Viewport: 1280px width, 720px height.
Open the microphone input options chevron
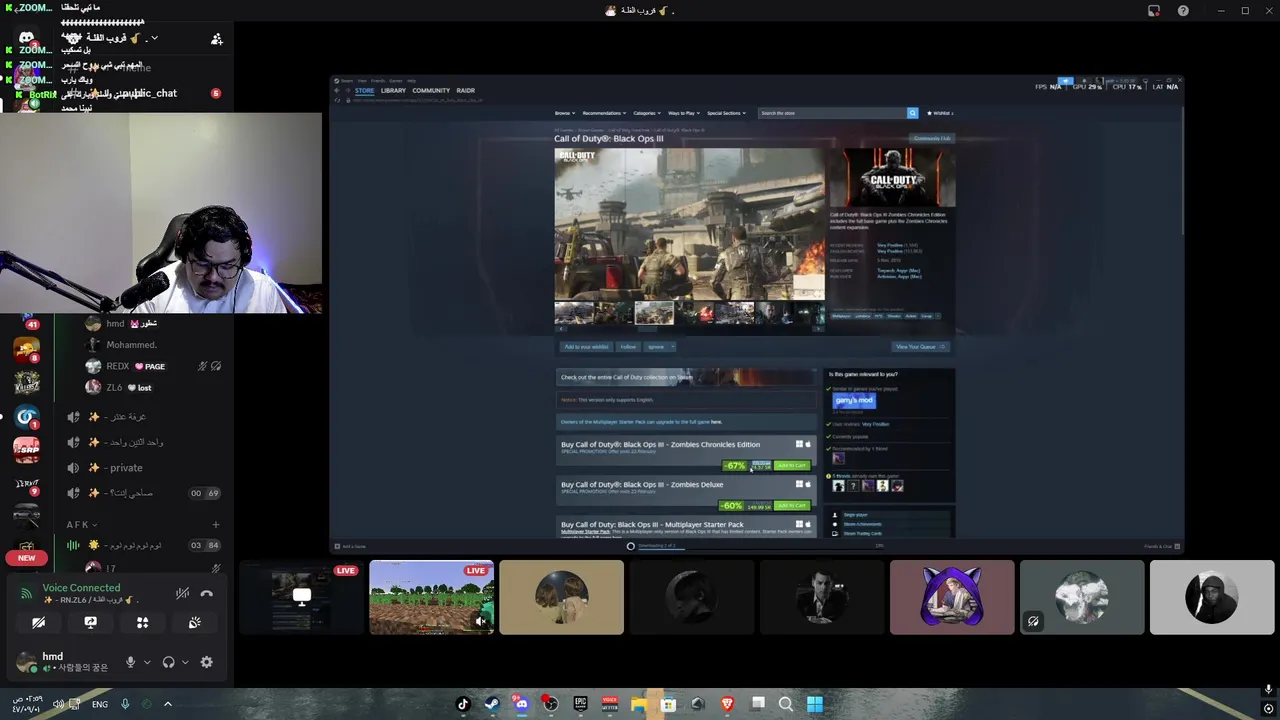tap(147, 662)
